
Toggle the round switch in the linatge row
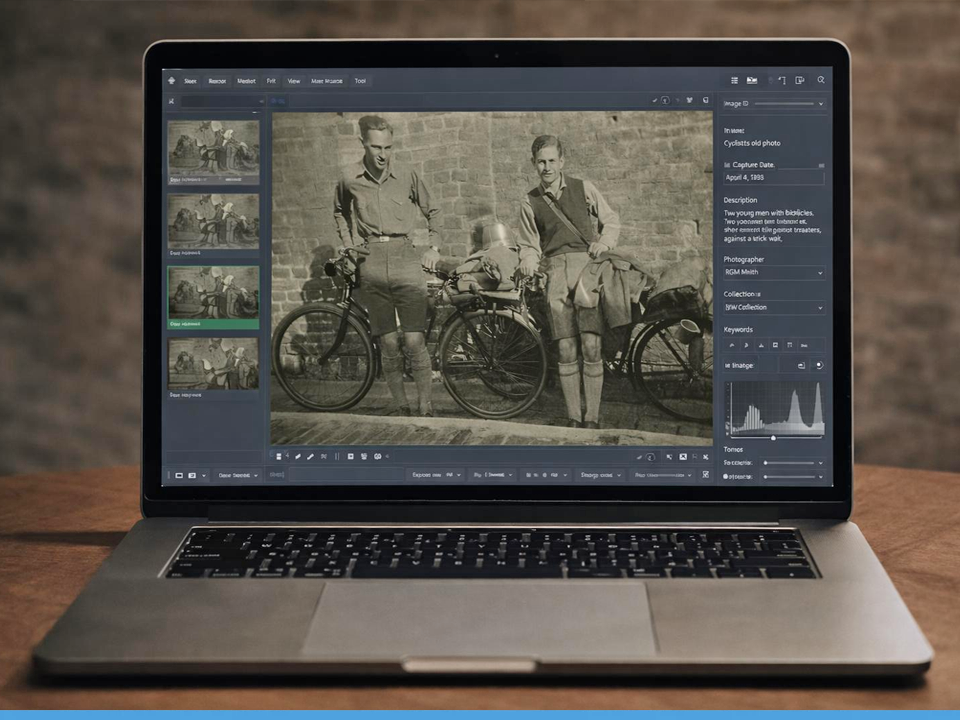pos(819,366)
